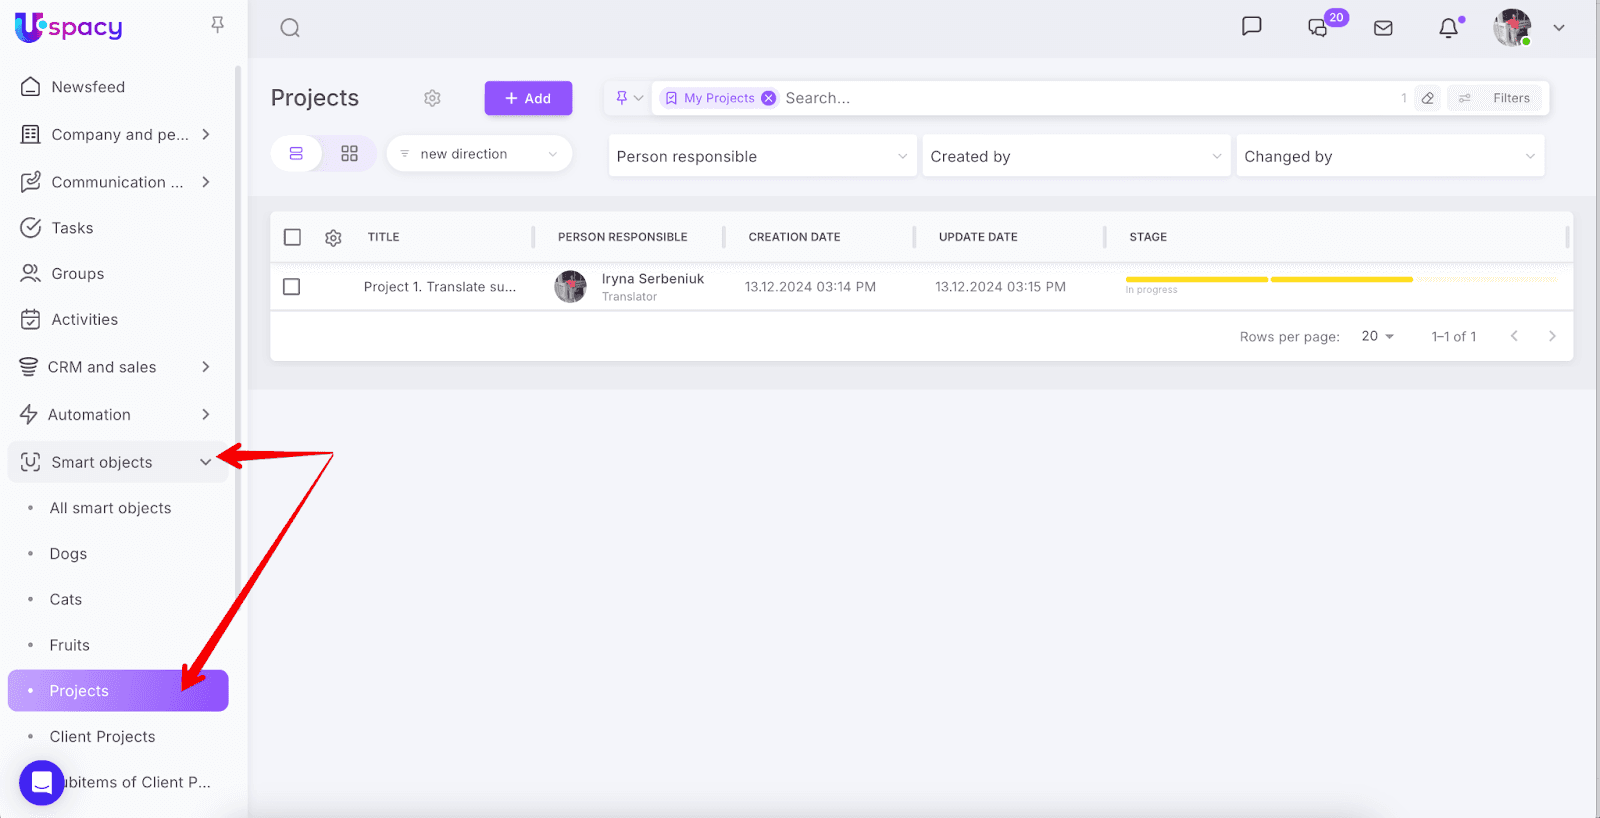The image size is (1600, 818).
Task: Open the mail envelope icon
Action: pyautogui.click(x=1383, y=28)
